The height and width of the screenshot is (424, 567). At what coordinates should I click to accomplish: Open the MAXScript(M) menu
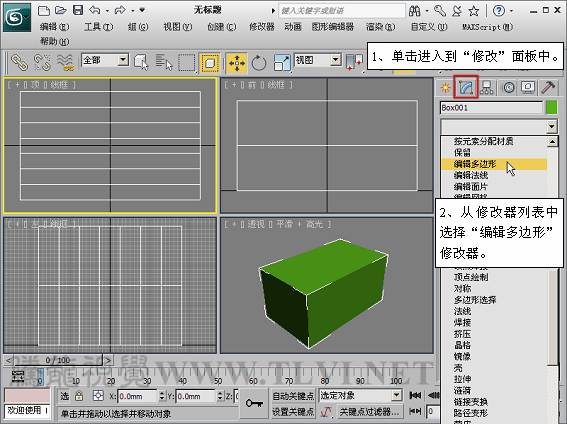click(487, 27)
